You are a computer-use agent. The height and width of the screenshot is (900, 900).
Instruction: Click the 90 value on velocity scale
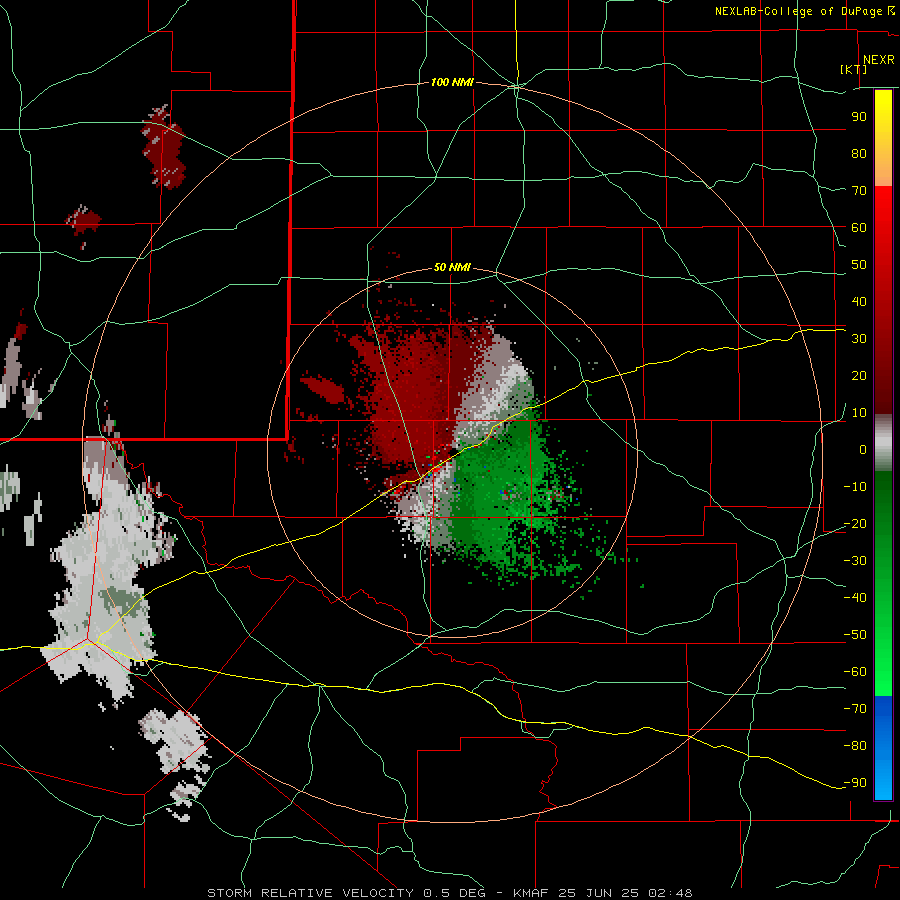[x=859, y=117]
